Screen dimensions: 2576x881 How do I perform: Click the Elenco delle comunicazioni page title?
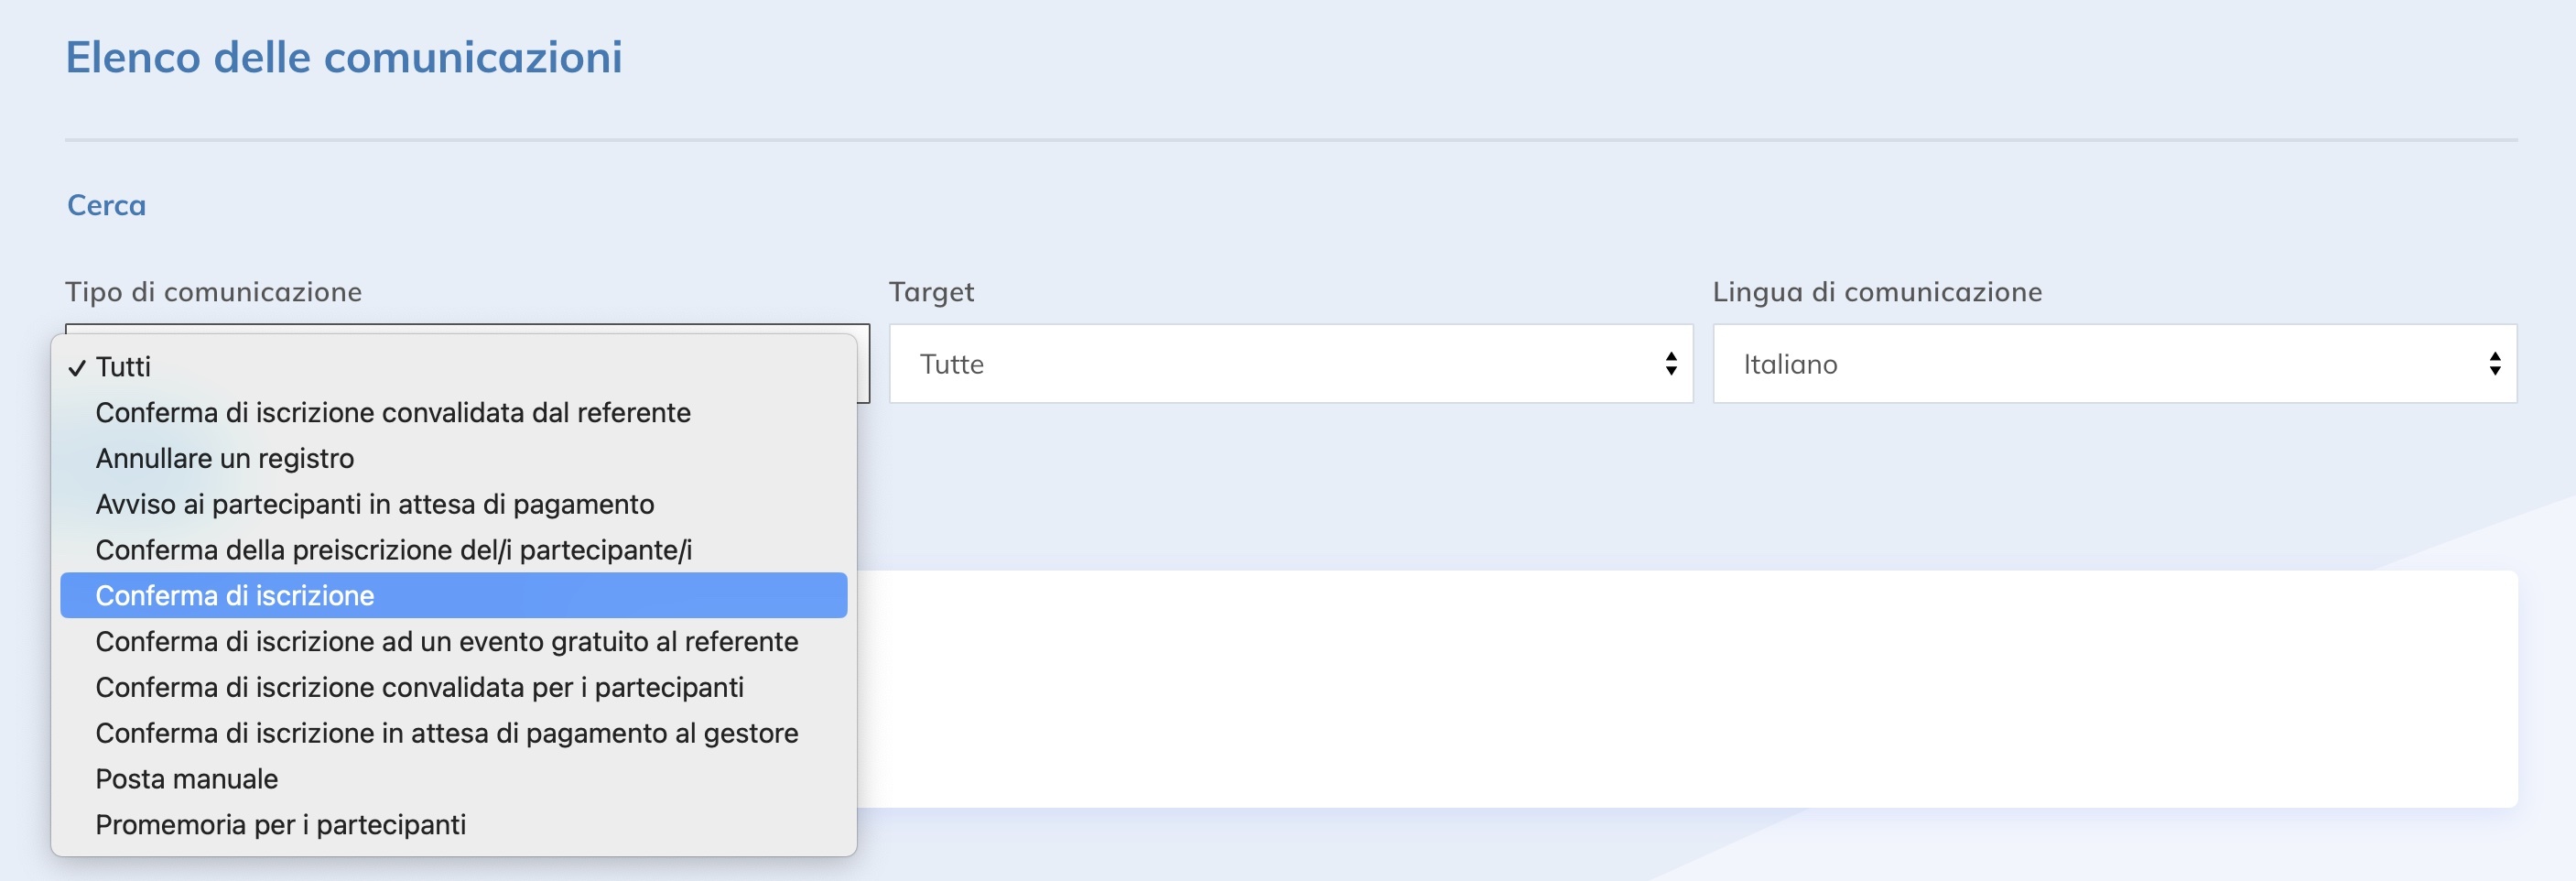point(344,57)
